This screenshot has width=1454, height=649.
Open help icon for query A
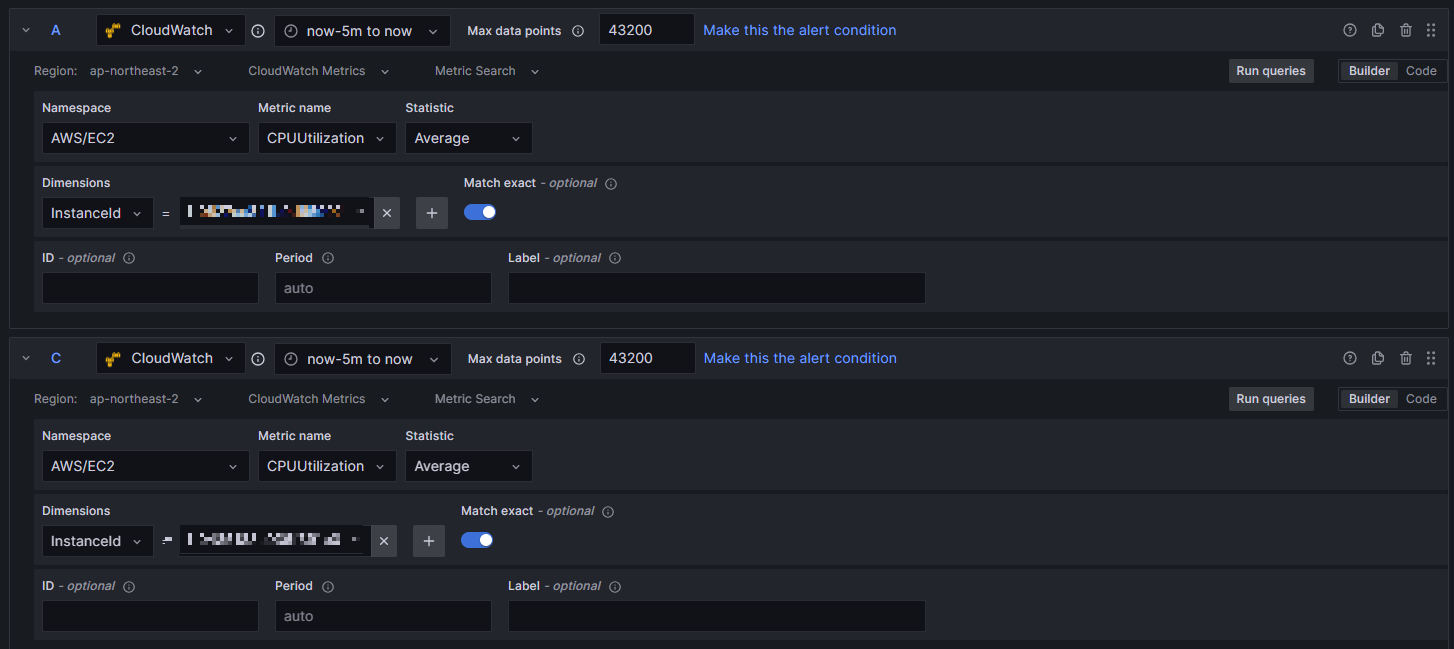1350,30
